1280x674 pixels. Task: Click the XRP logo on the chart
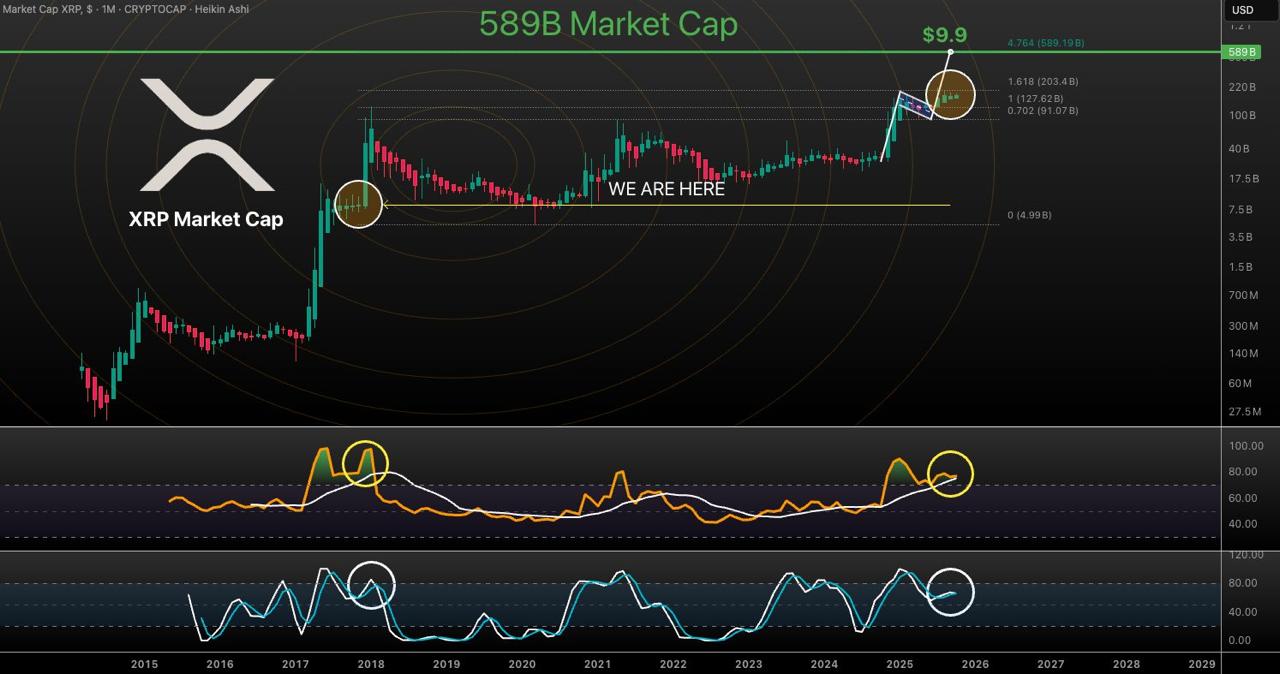[x=207, y=134]
